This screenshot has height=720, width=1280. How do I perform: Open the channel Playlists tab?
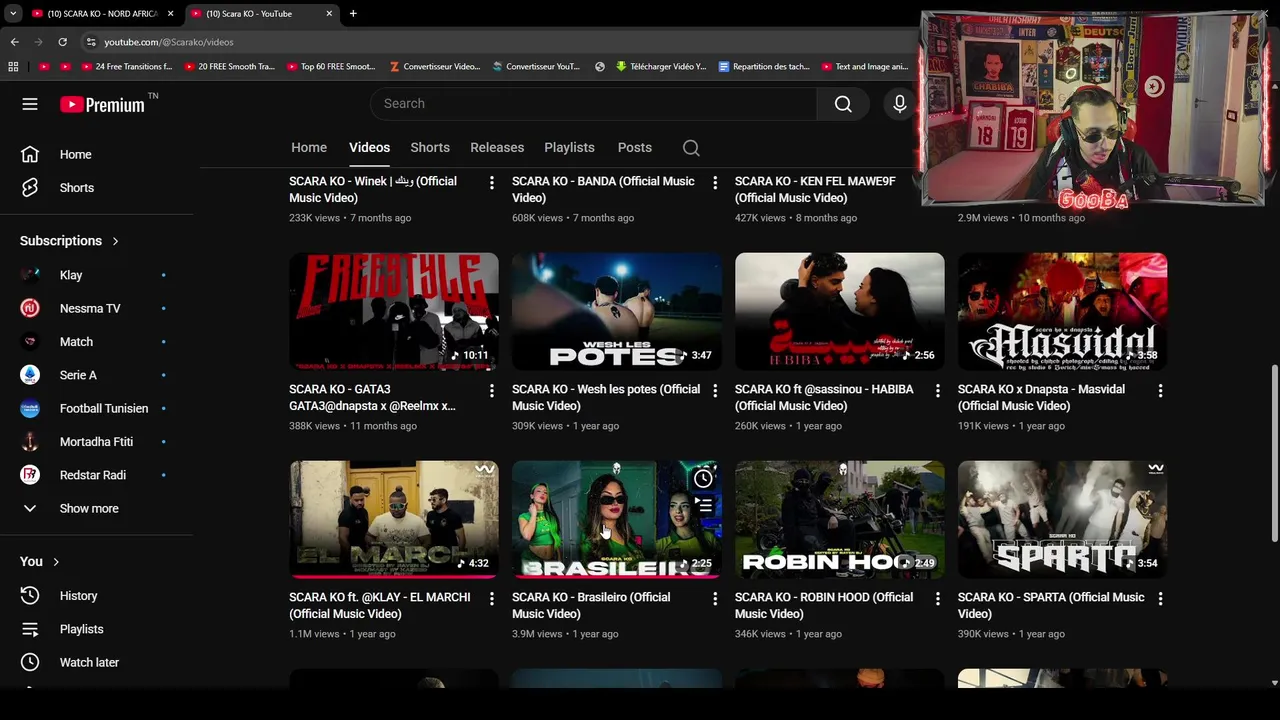(569, 148)
